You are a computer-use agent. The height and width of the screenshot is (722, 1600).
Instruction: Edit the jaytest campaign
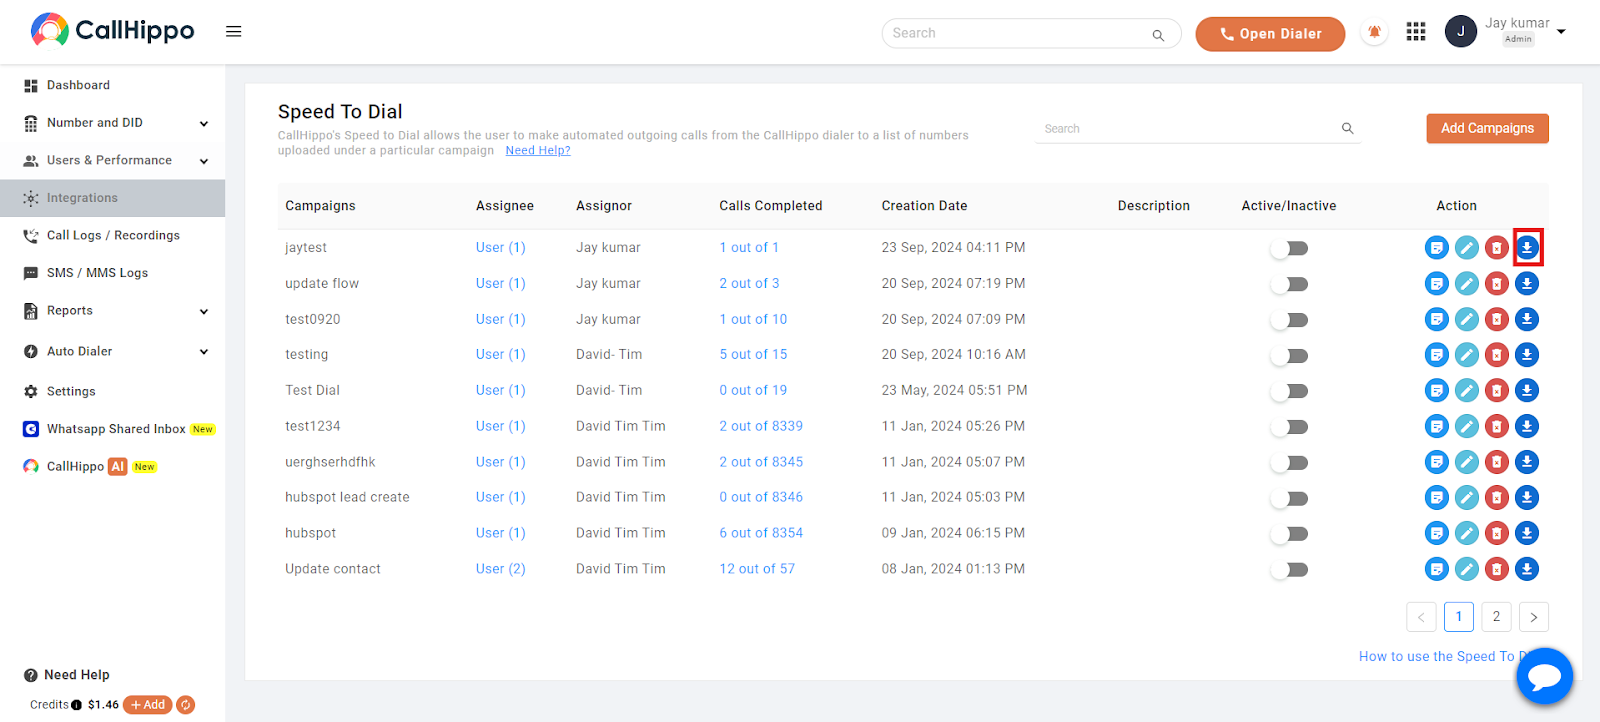[x=1467, y=247]
